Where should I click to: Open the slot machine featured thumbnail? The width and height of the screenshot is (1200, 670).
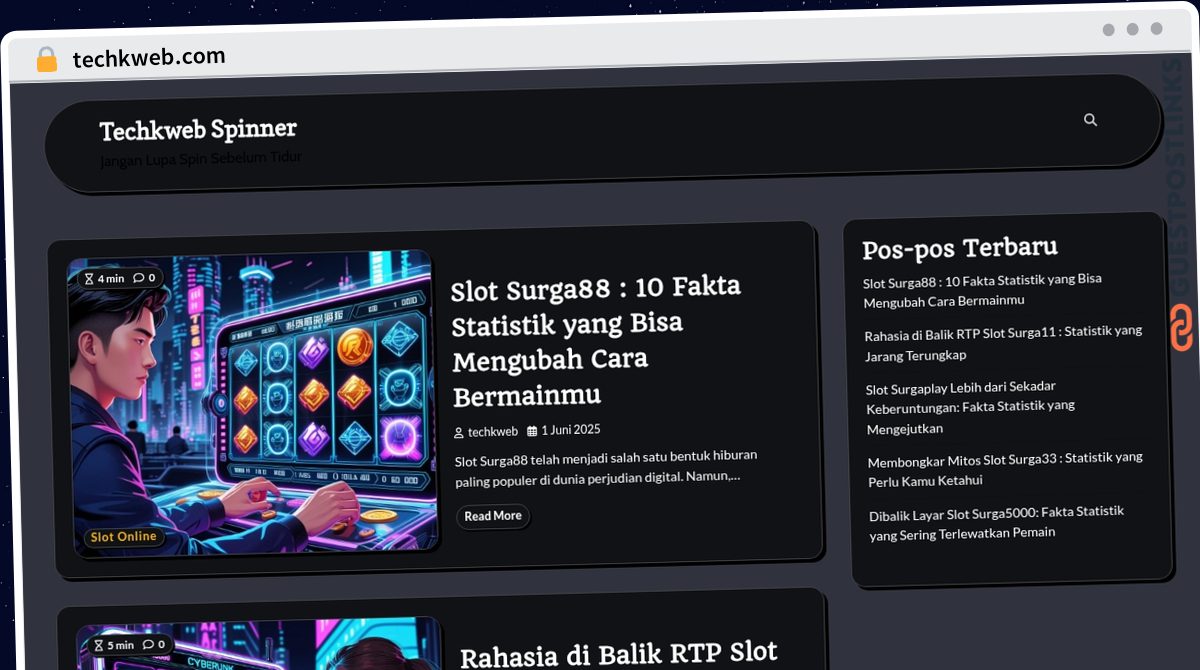pos(252,403)
